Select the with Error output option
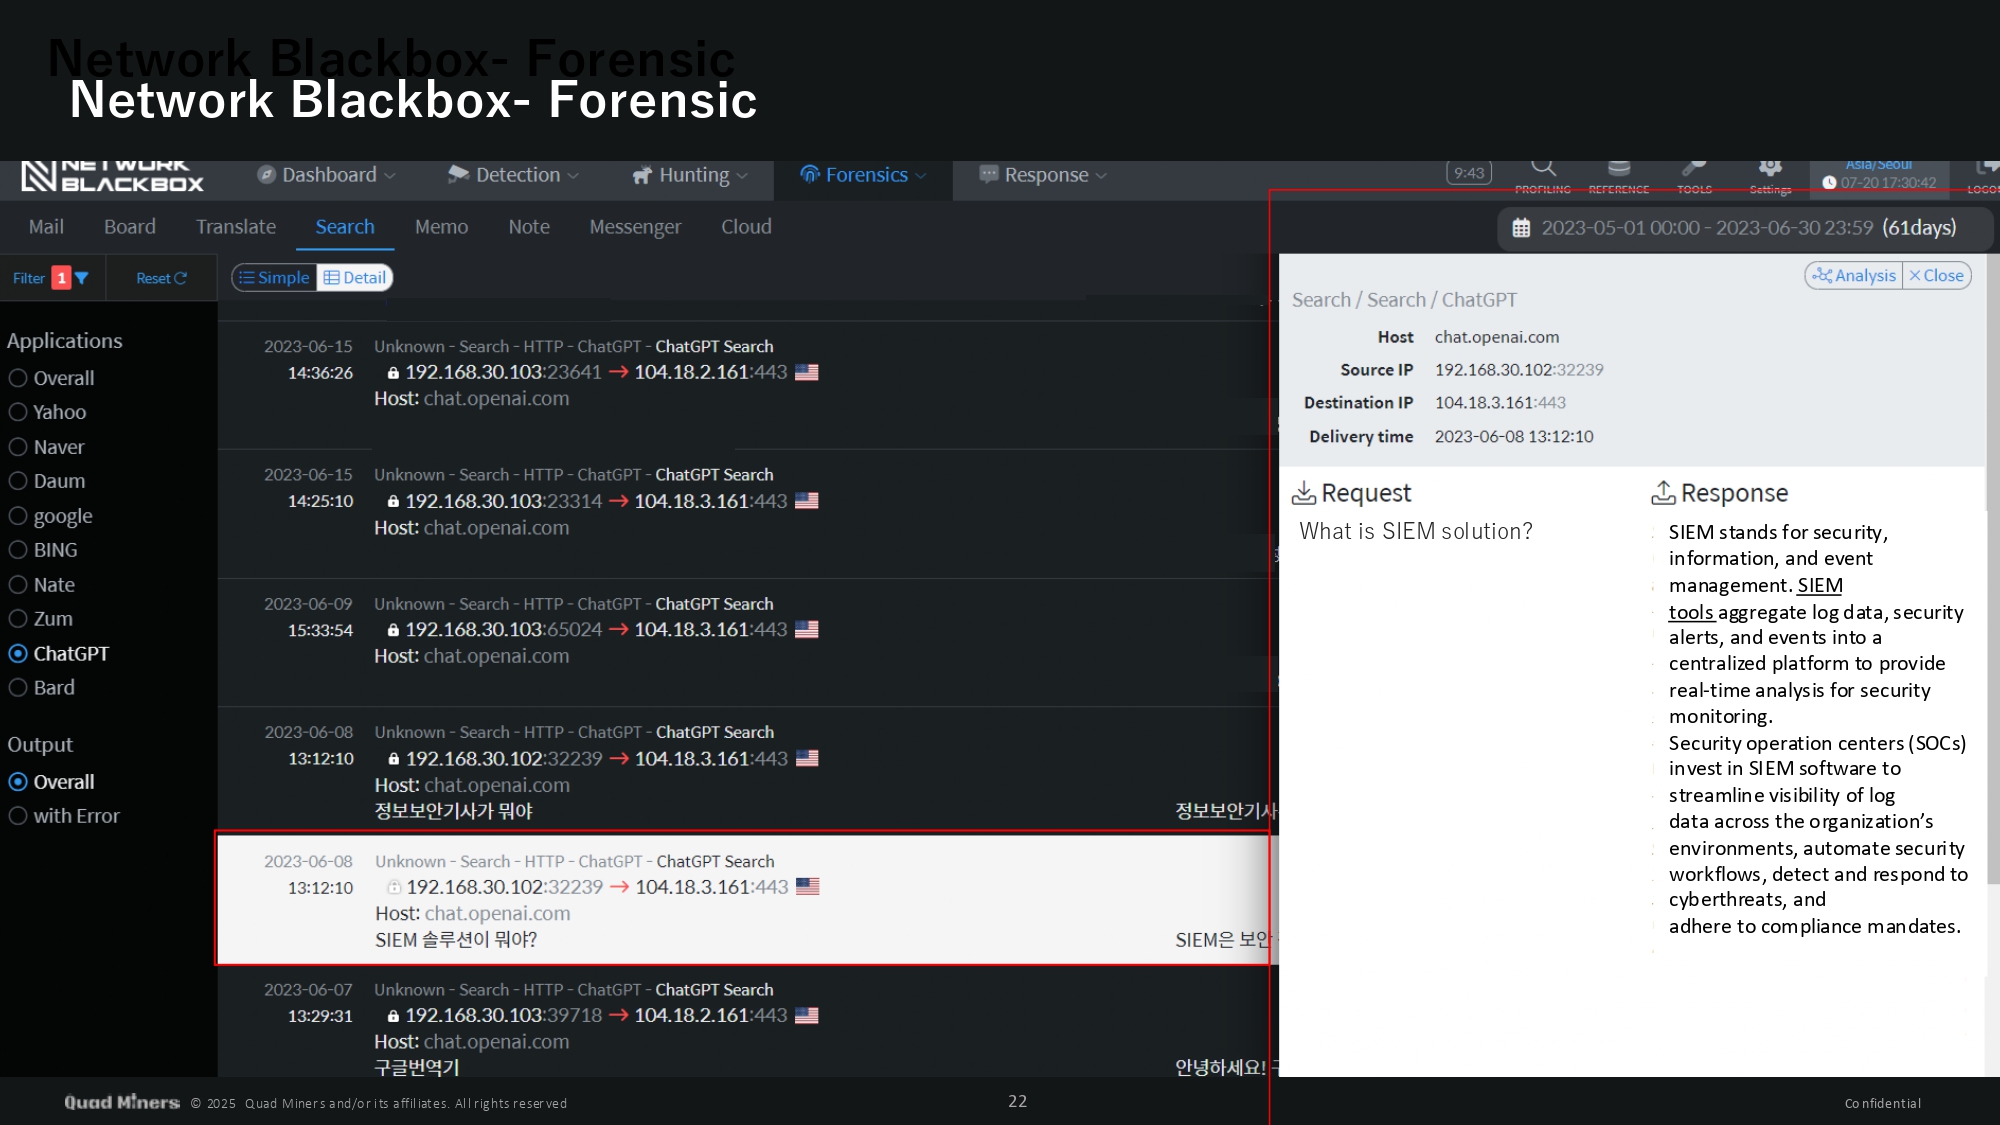2000x1125 pixels. point(18,816)
